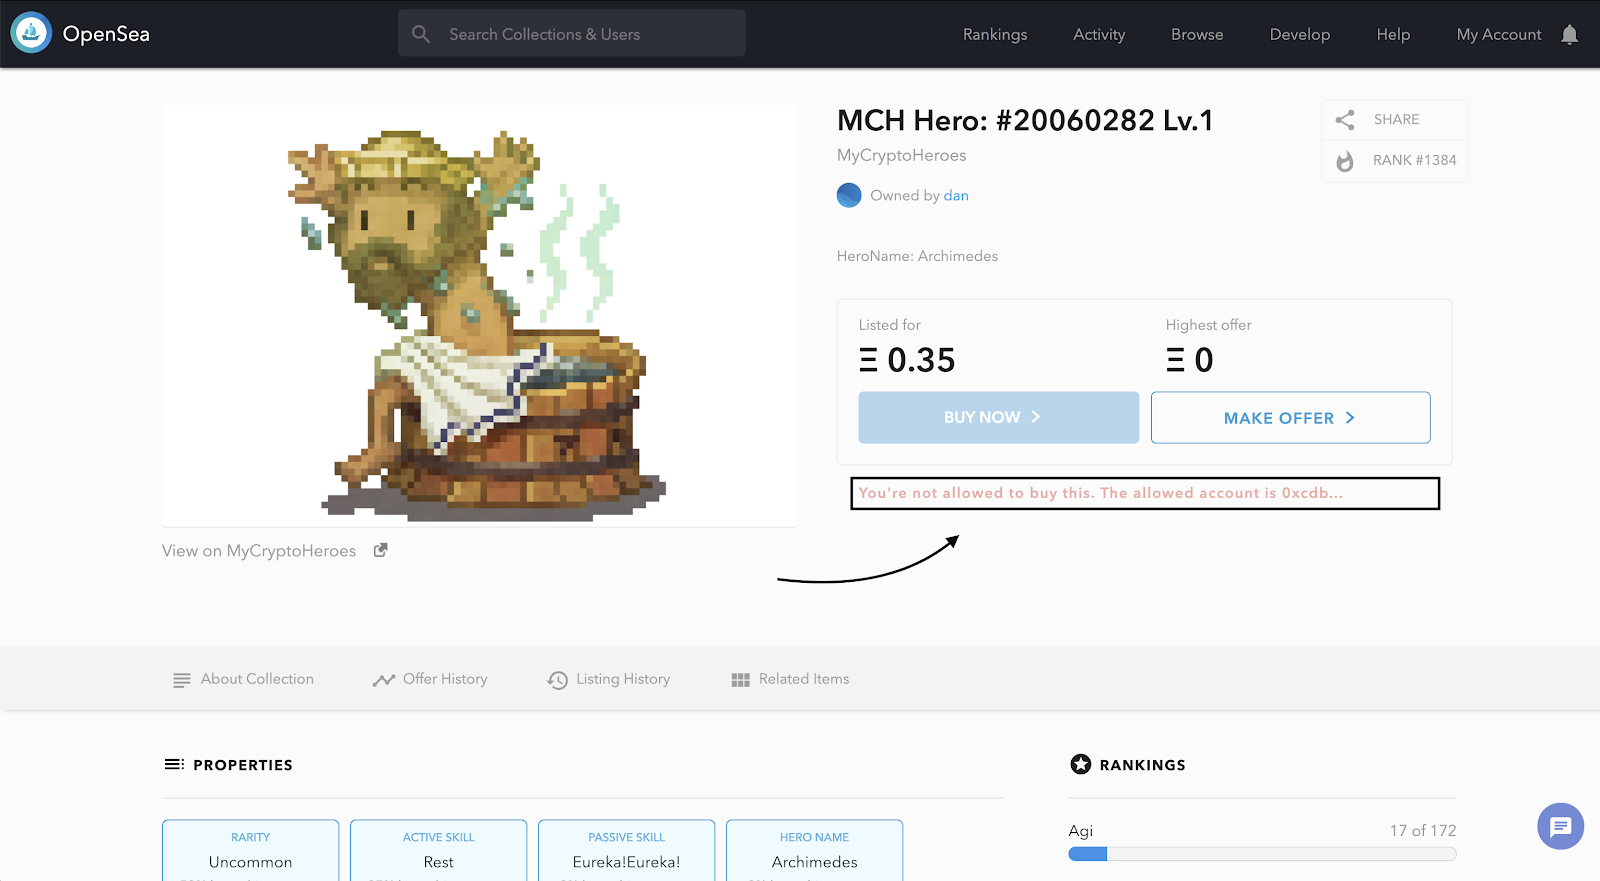Click the listed price 0.35

(907, 360)
